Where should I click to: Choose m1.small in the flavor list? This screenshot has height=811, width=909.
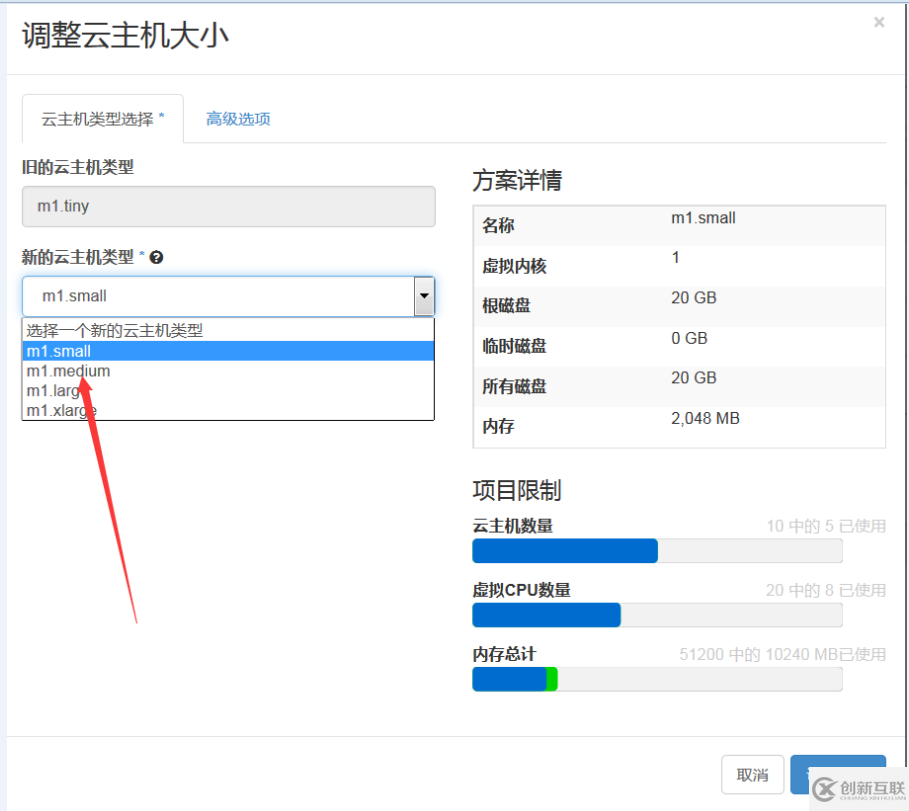(x=228, y=351)
